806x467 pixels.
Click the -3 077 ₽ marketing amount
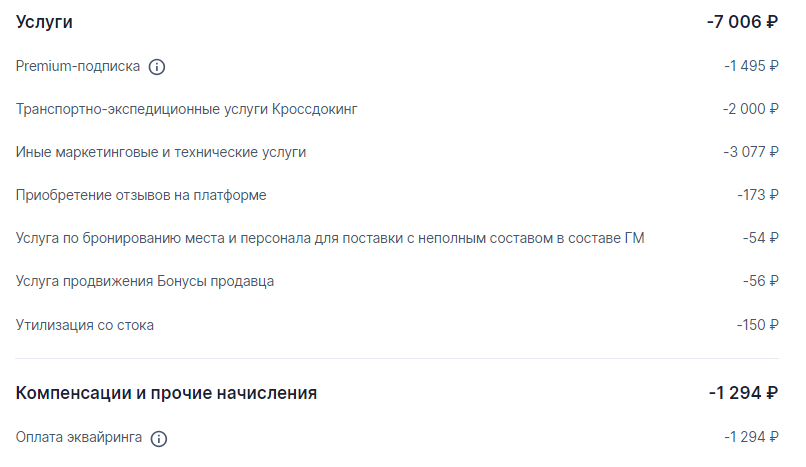(x=751, y=152)
